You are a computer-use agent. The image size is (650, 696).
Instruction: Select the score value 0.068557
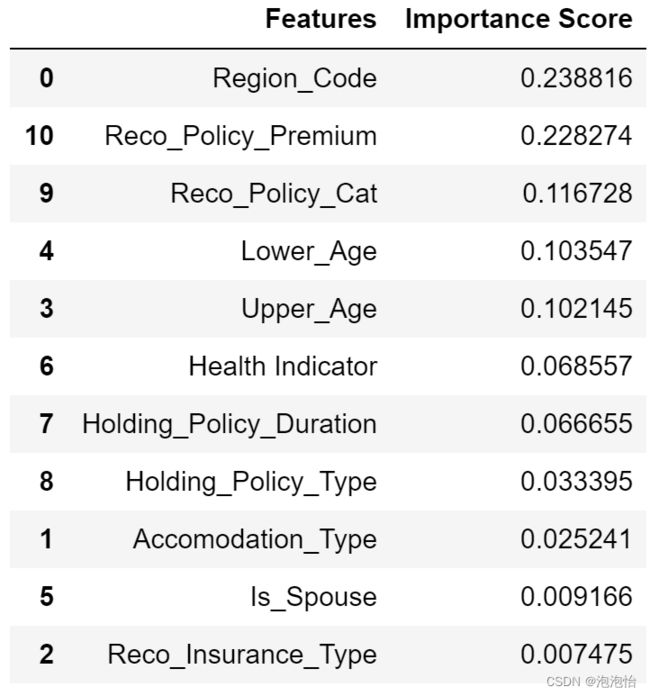(x=576, y=366)
